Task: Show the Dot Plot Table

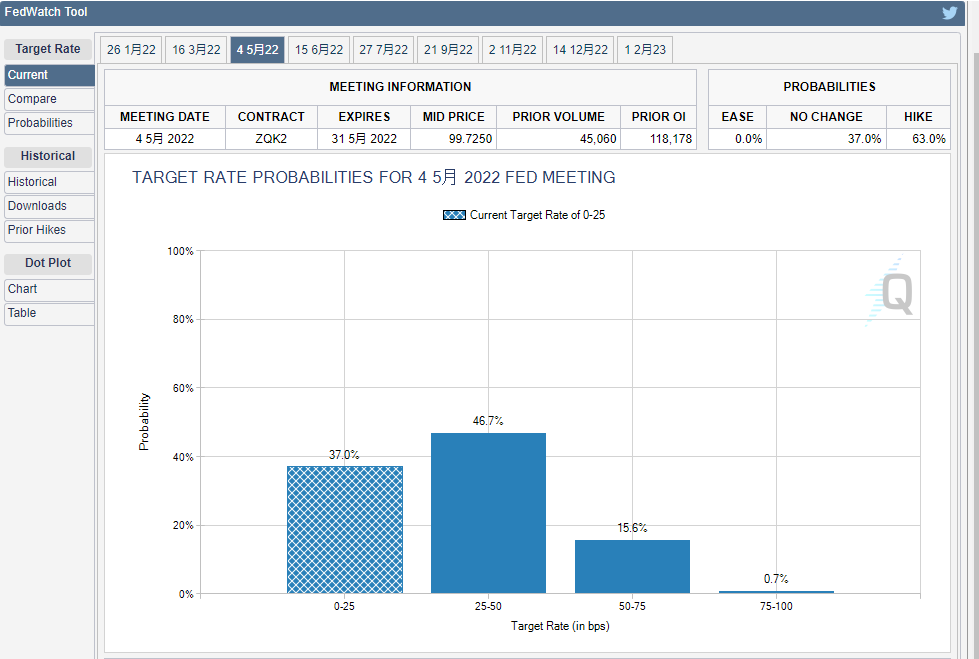Action: 49,313
